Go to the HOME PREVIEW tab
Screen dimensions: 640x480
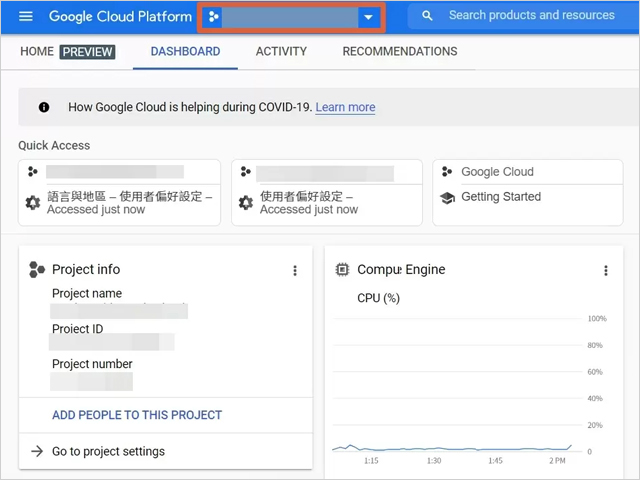(x=67, y=52)
